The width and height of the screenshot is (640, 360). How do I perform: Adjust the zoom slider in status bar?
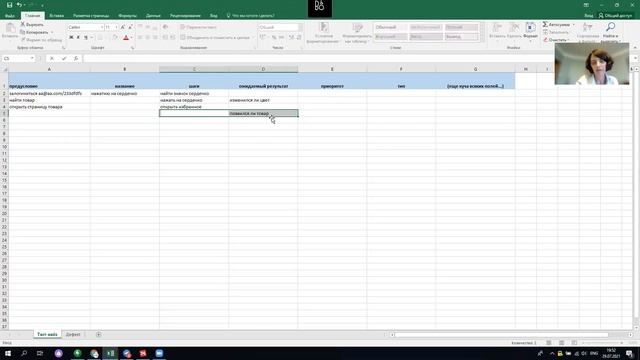tap(602, 343)
